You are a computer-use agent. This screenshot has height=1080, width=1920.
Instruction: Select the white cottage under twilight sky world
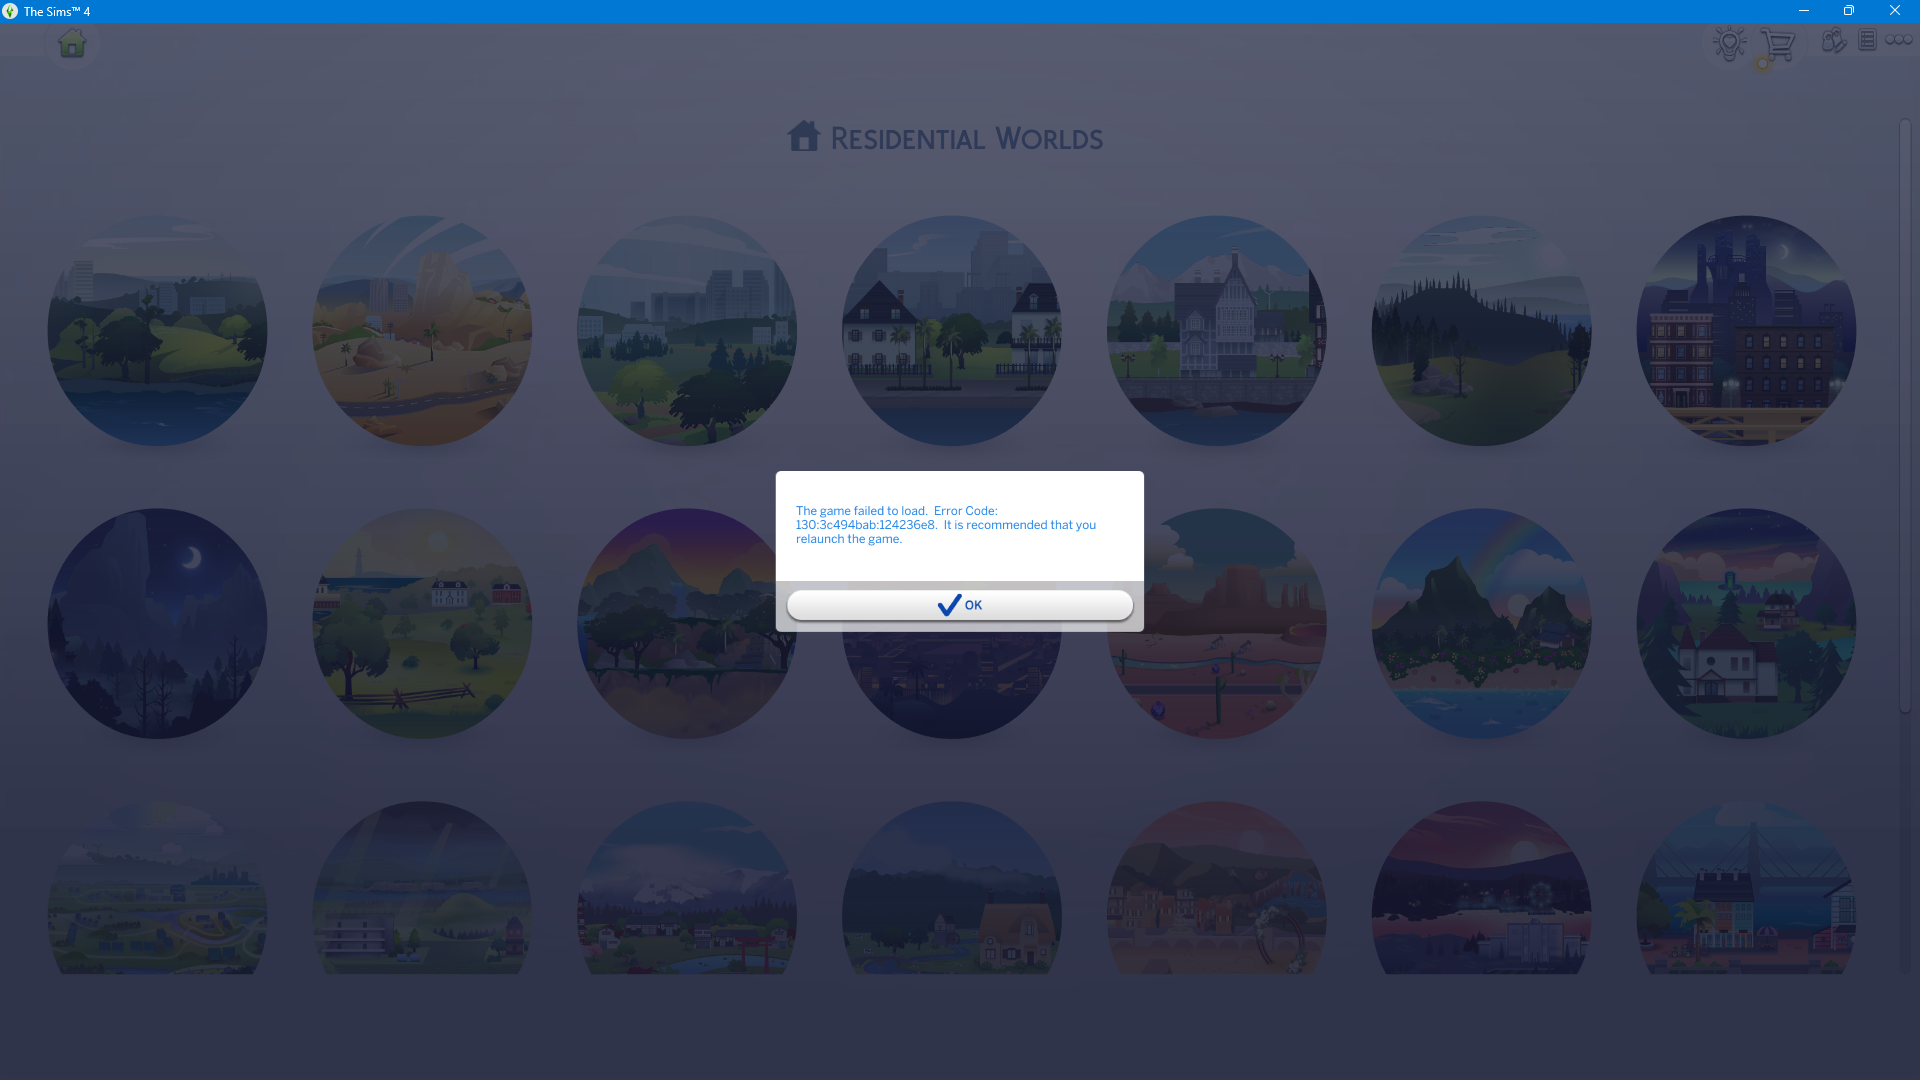pyautogui.click(x=1746, y=623)
